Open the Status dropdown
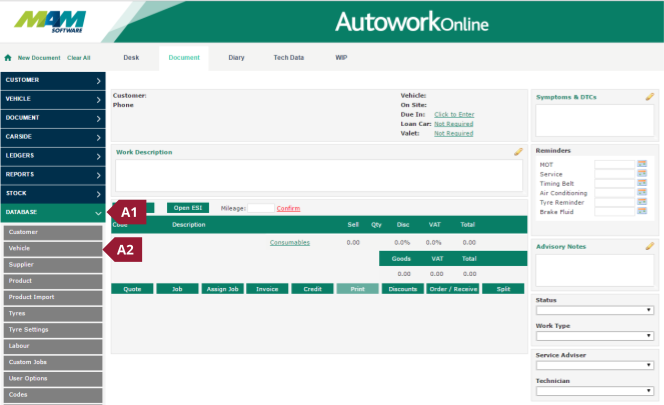Image resolution: width=664 pixels, height=405 pixels. coord(594,310)
